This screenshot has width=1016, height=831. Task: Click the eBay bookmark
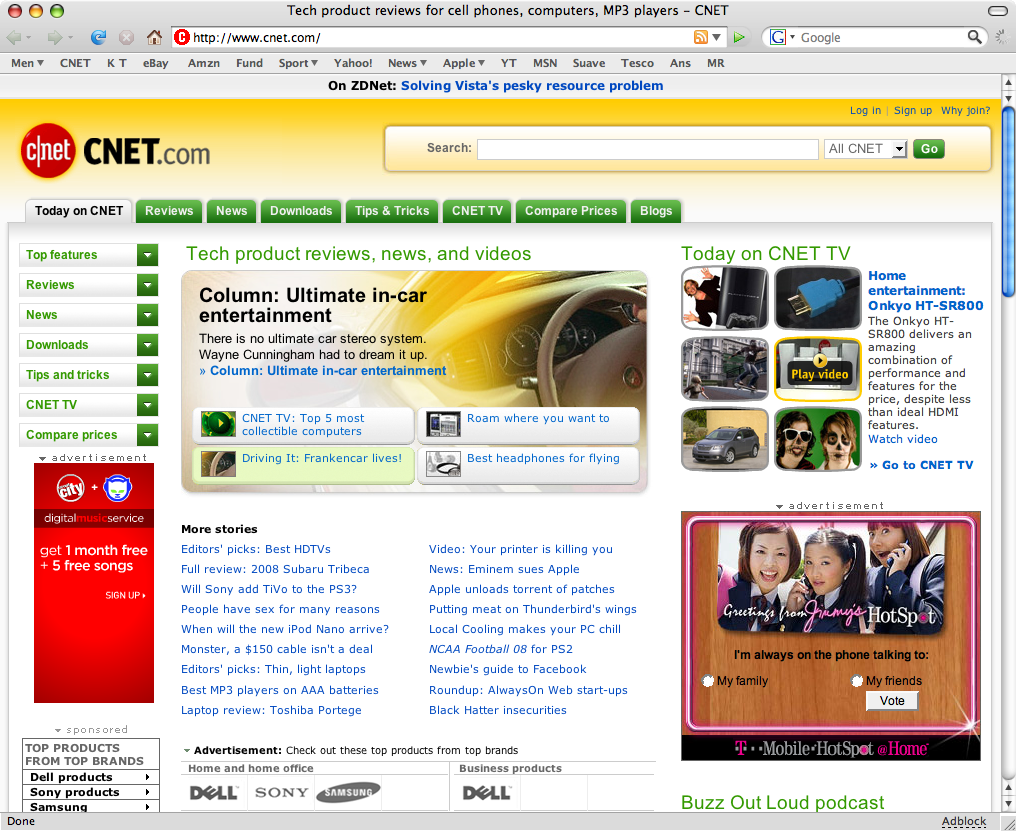coord(156,63)
